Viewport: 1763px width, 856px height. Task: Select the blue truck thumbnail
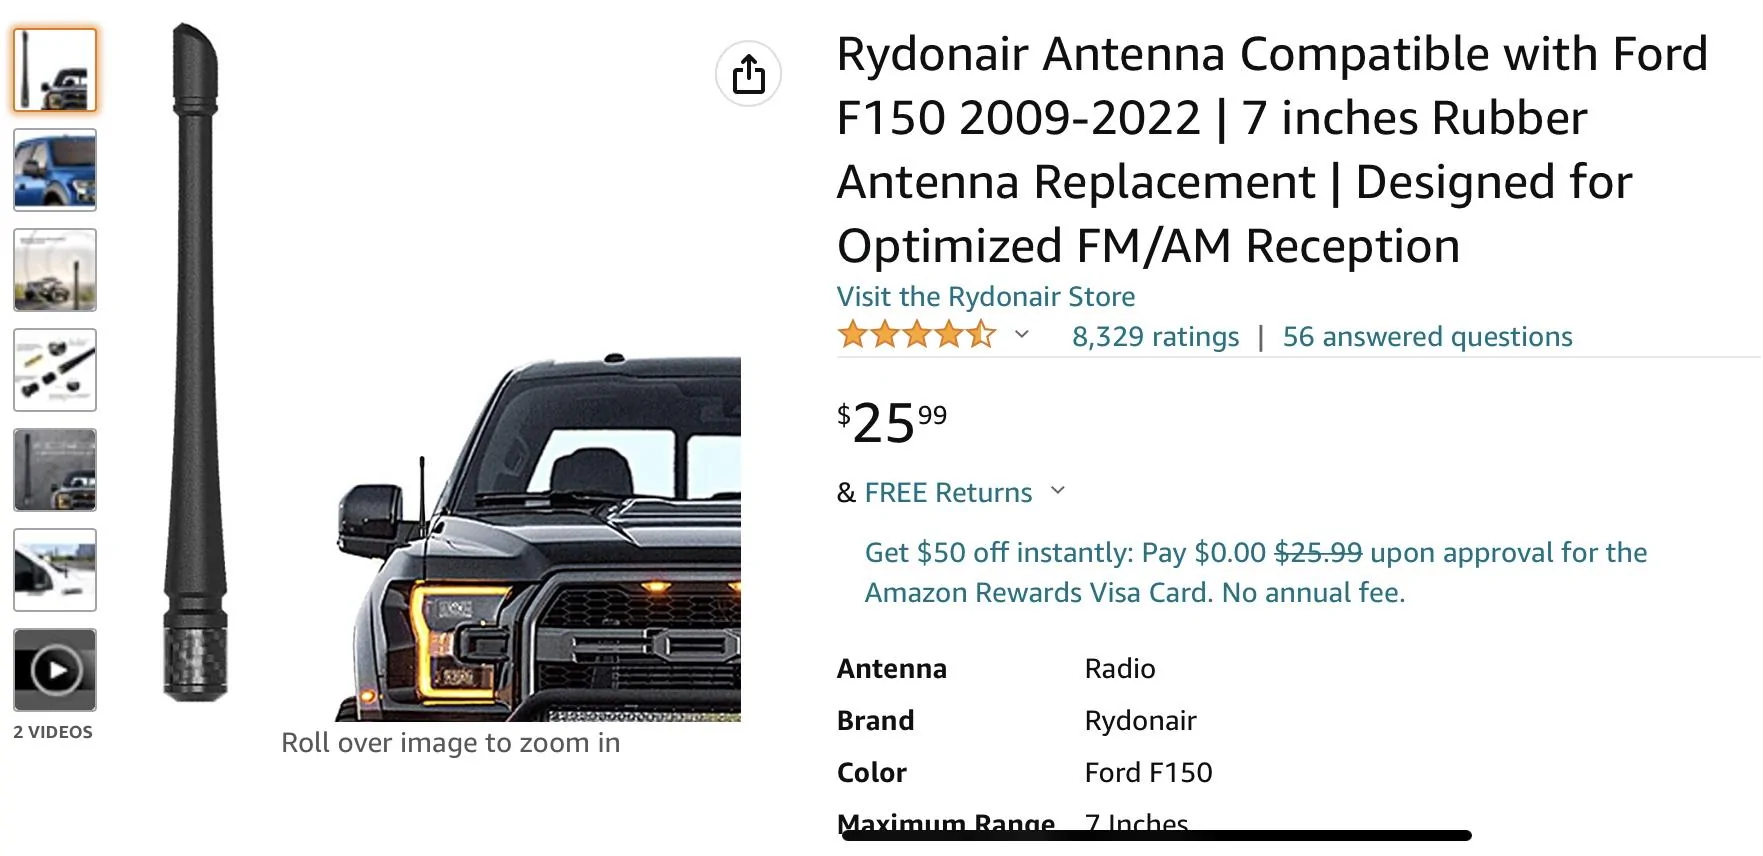point(55,170)
